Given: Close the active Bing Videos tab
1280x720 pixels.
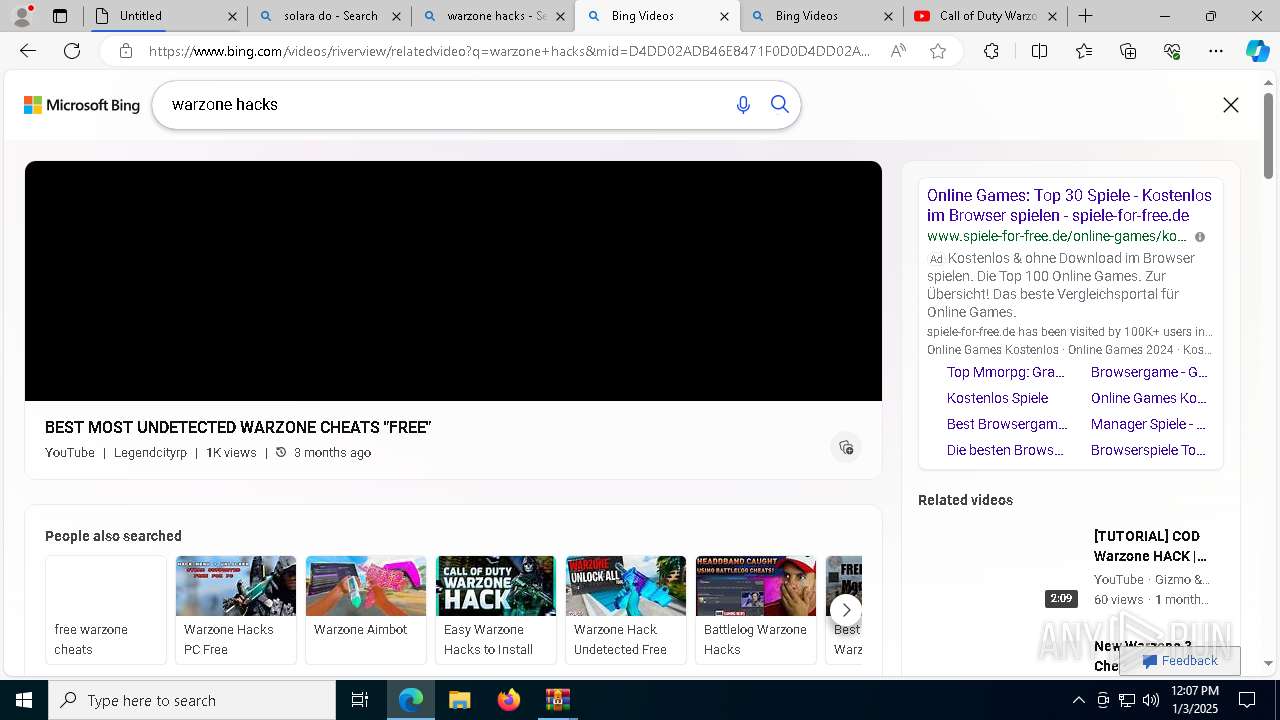Looking at the screenshot, I should (724, 16).
